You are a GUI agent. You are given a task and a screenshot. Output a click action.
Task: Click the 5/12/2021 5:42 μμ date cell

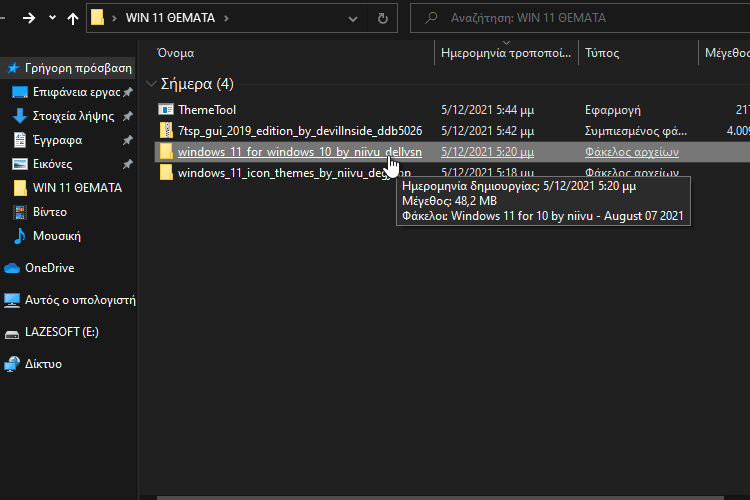487,131
